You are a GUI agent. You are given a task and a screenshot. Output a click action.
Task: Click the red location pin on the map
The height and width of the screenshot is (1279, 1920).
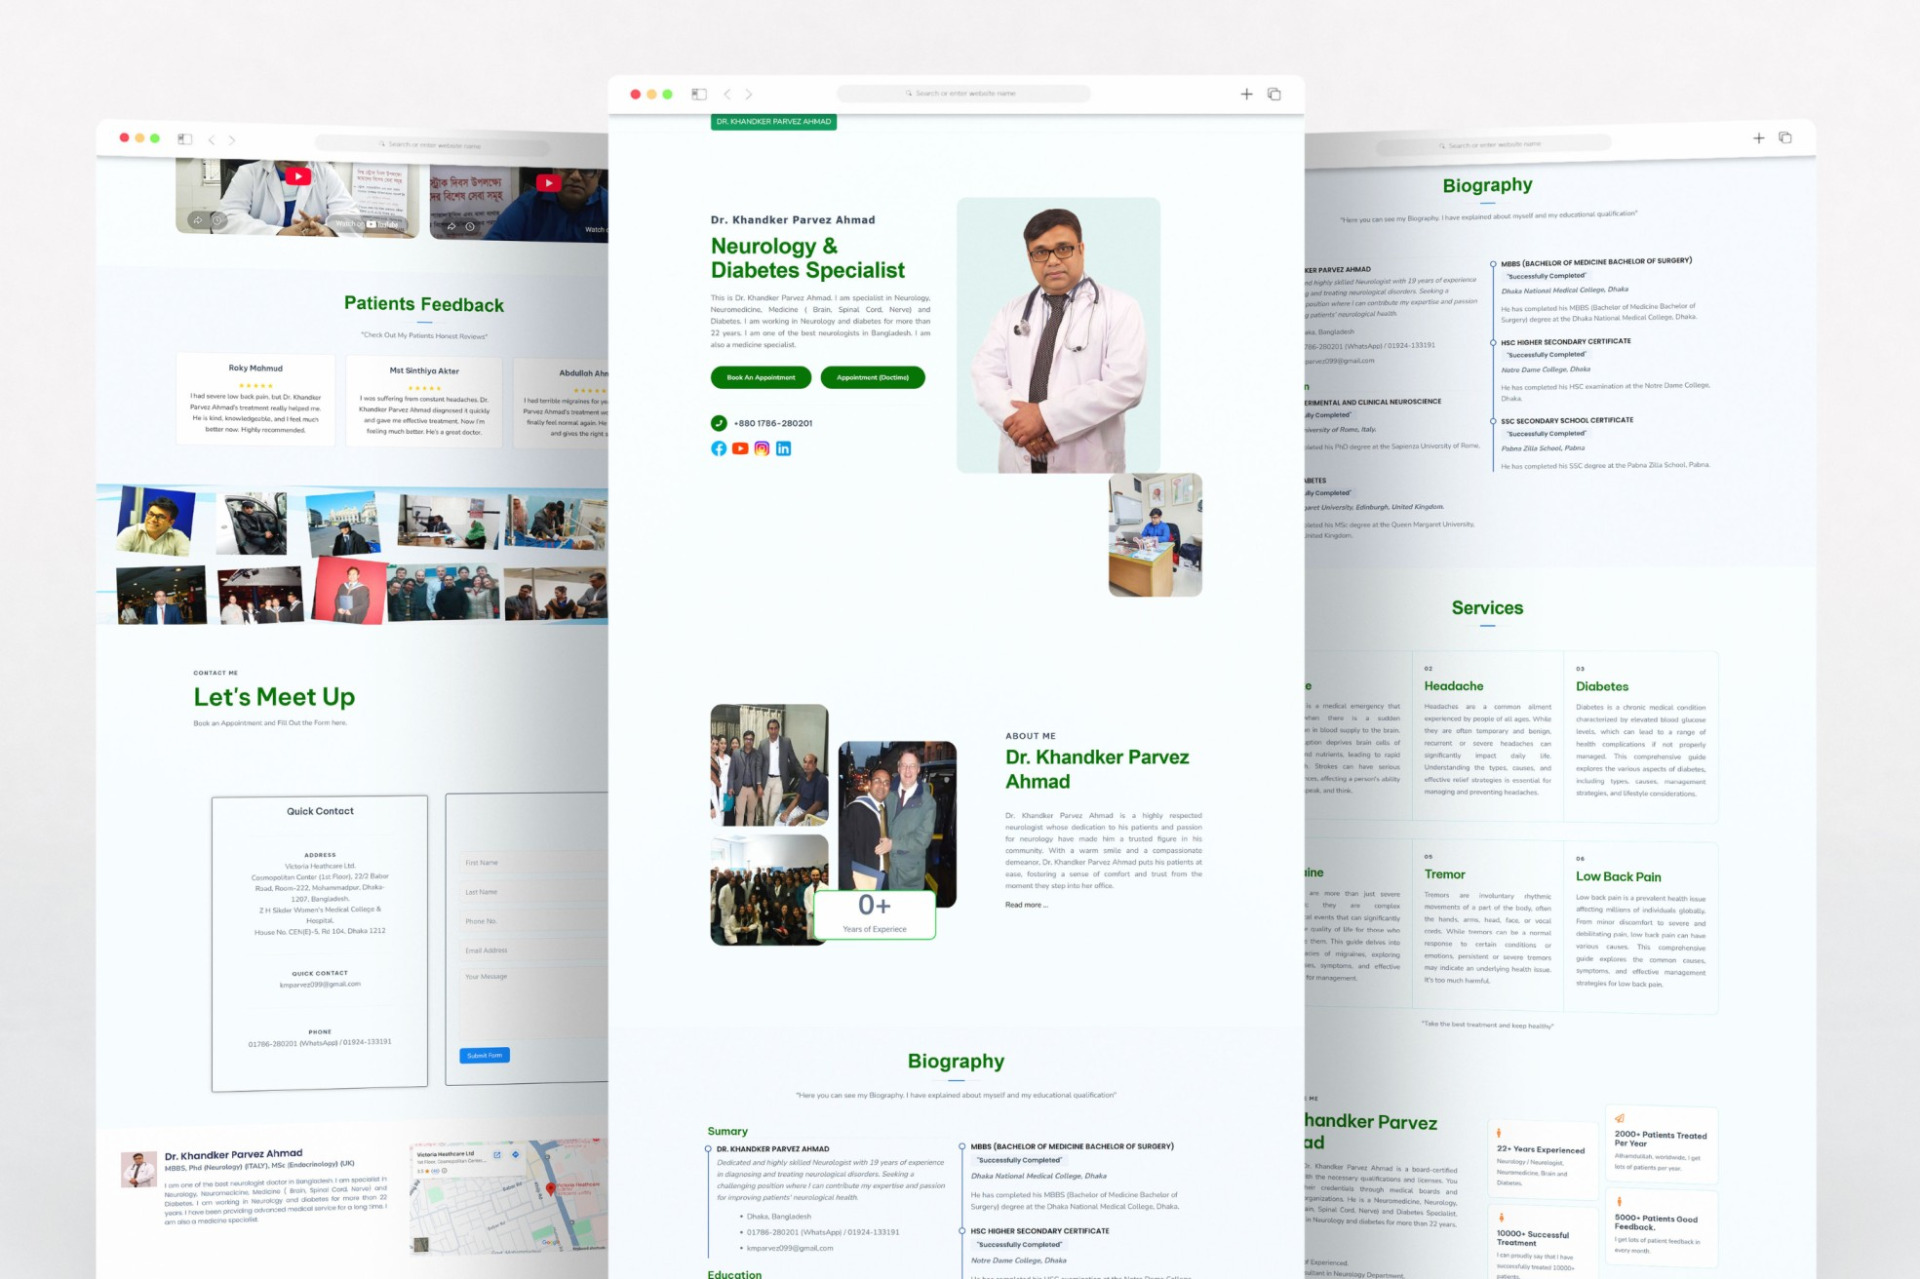[x=550, y=1189]
